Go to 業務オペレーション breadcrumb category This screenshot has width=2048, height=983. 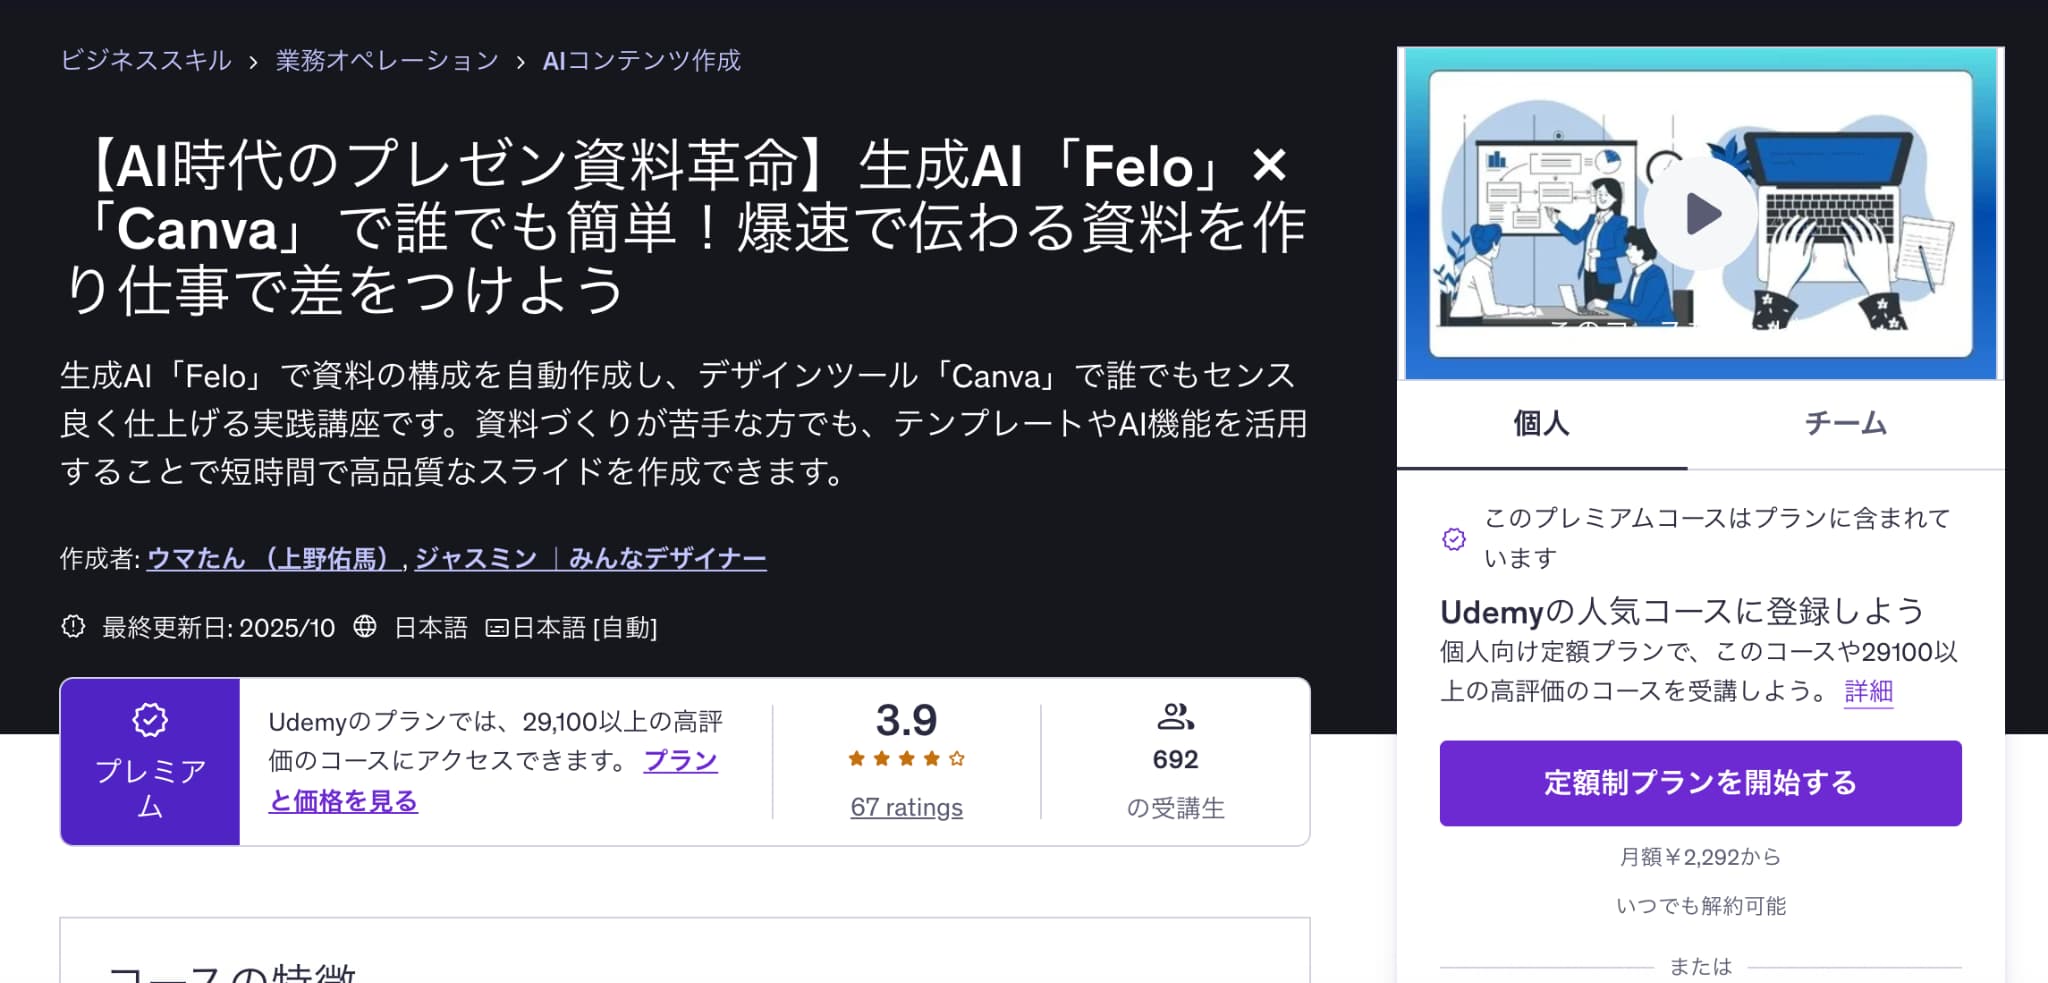pyautogui.click(x=387, y=61)
